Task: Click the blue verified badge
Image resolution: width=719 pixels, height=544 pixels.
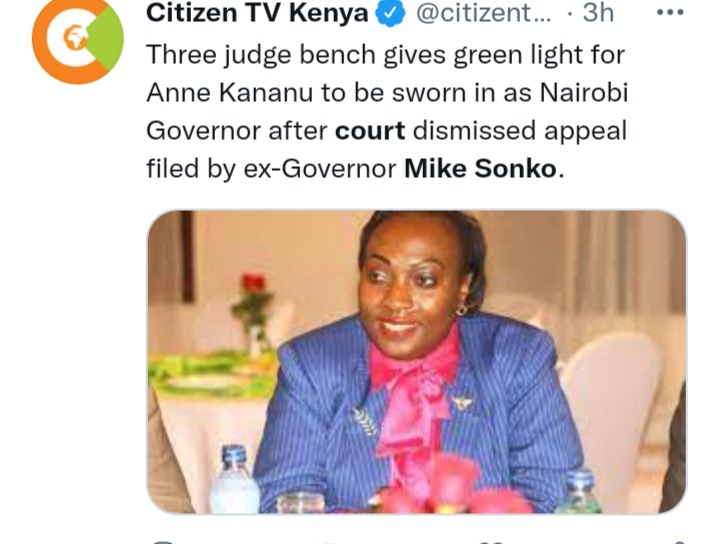Action: (391, 14)
